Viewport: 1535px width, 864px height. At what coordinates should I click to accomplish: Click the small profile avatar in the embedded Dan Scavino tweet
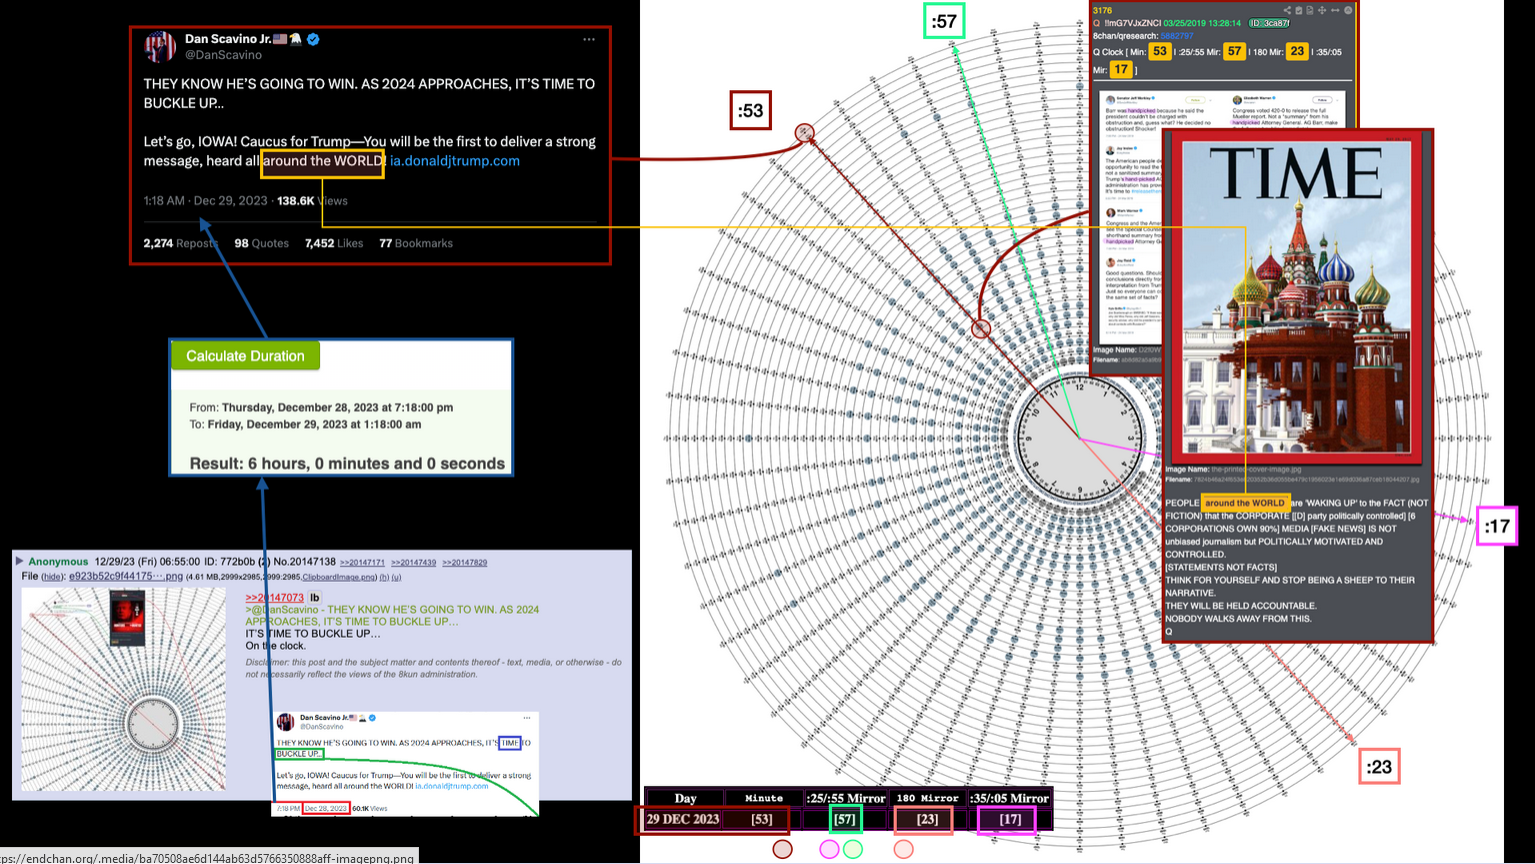point(285,722)
